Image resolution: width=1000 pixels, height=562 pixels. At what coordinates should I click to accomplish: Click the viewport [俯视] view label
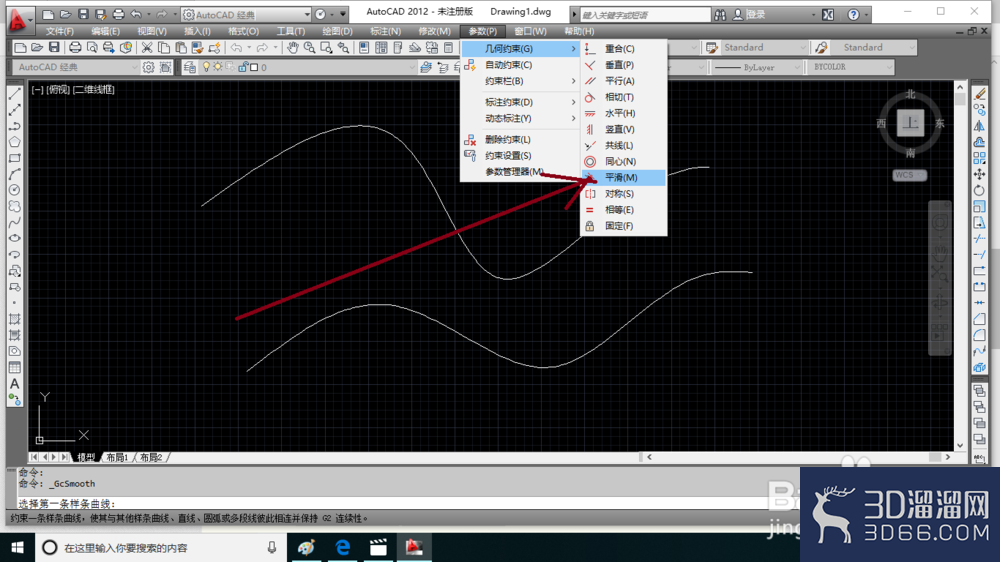[57, 89]
